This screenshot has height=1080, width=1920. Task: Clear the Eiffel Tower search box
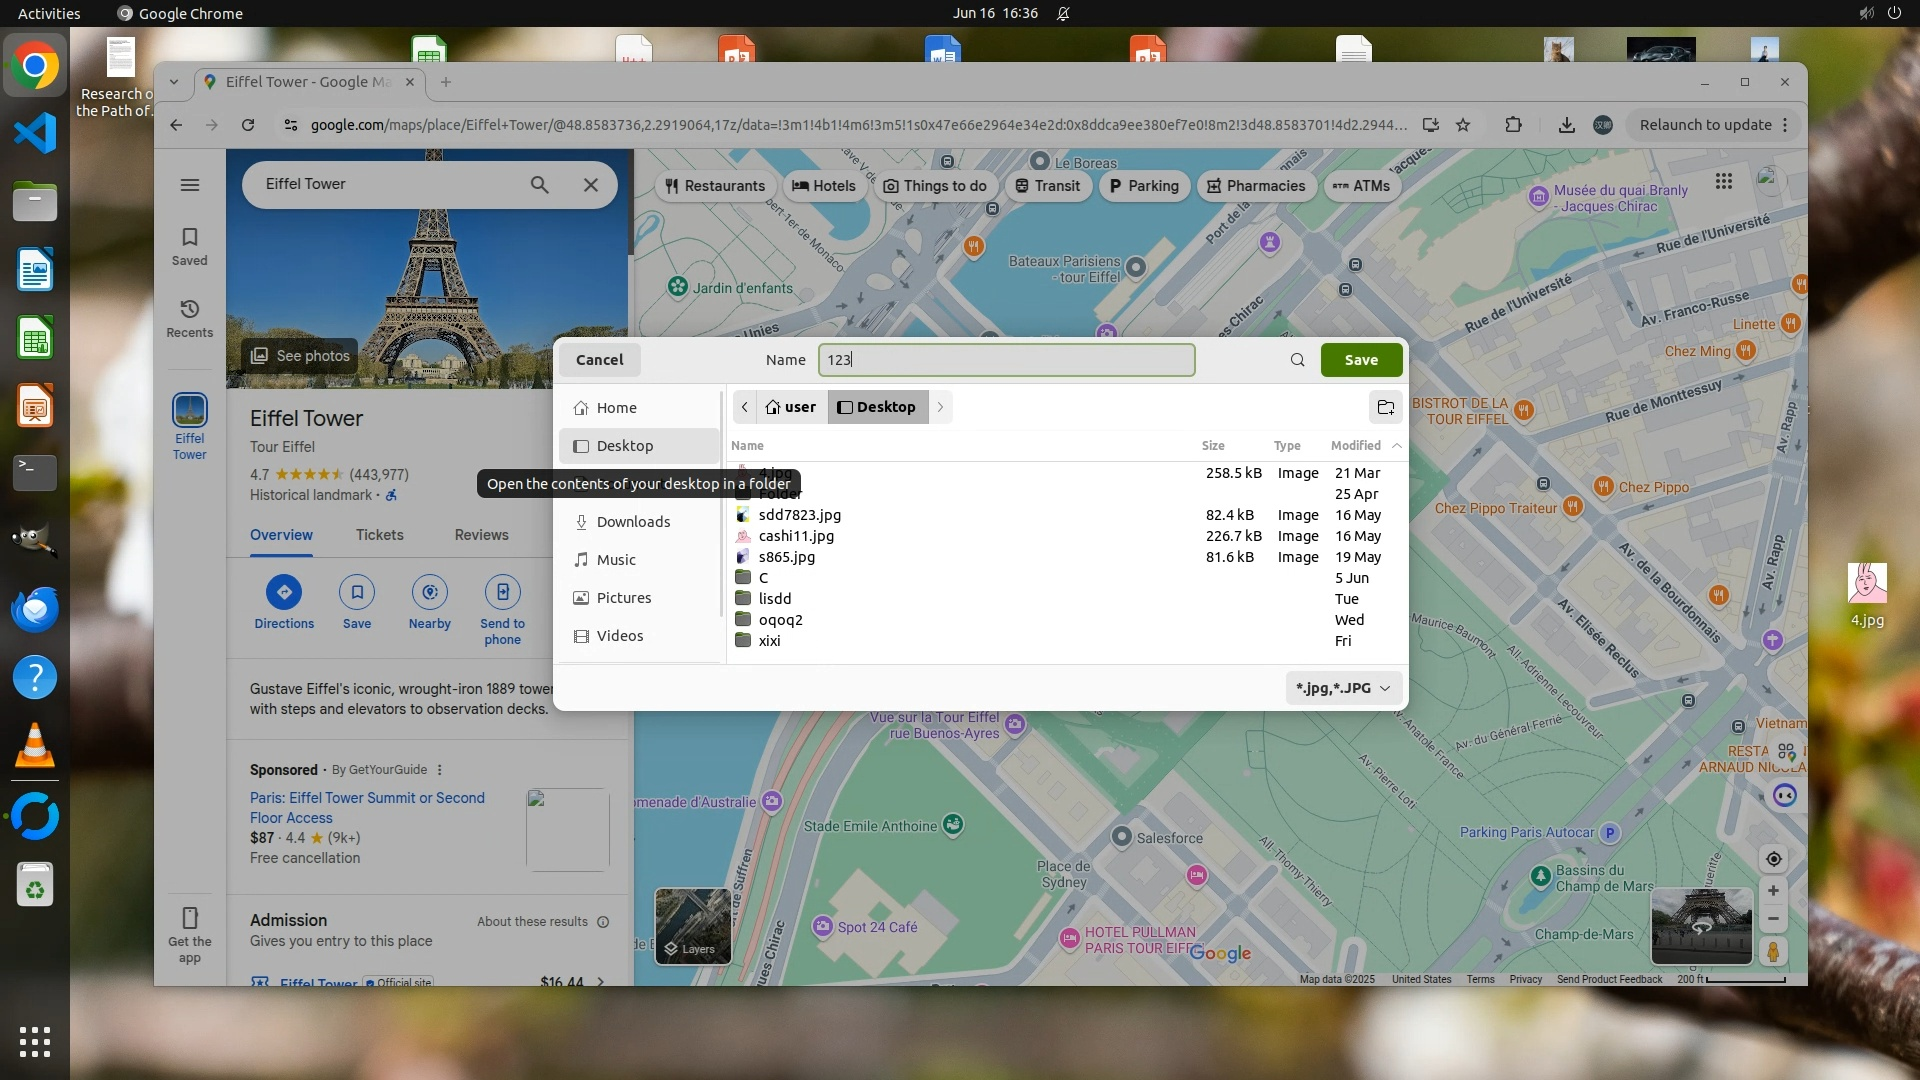[x=591, y=185]
